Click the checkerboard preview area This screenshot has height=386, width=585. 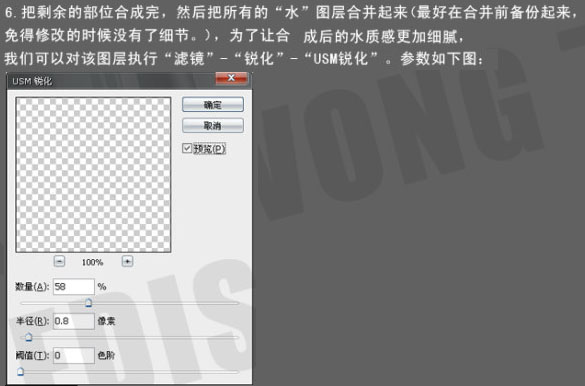(x=93, y=175)
